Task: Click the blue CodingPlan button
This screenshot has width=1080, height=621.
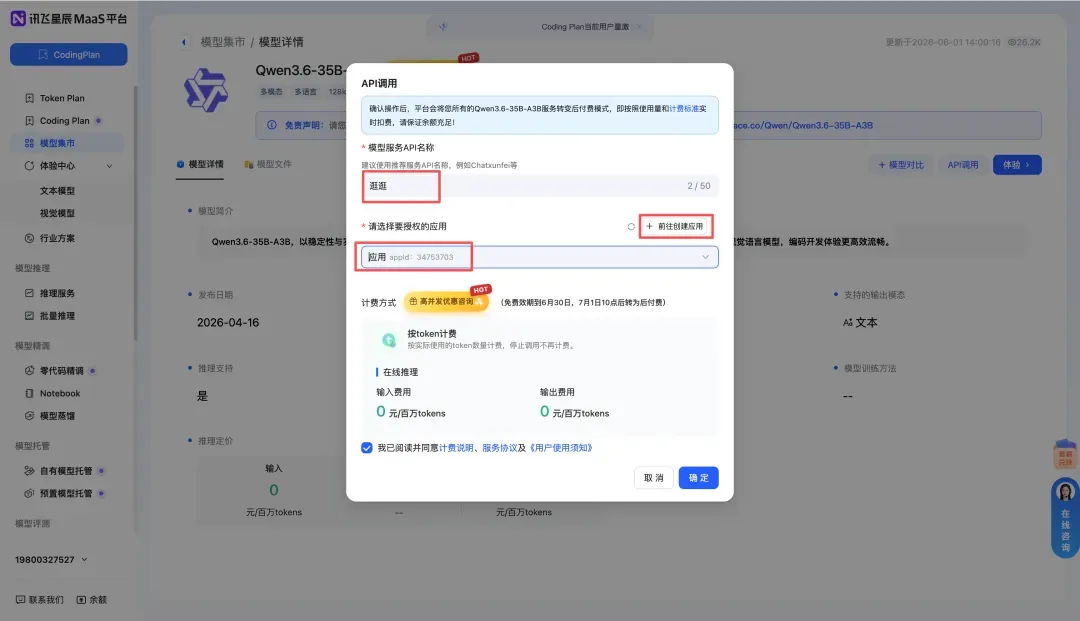Action: [68, 54]
